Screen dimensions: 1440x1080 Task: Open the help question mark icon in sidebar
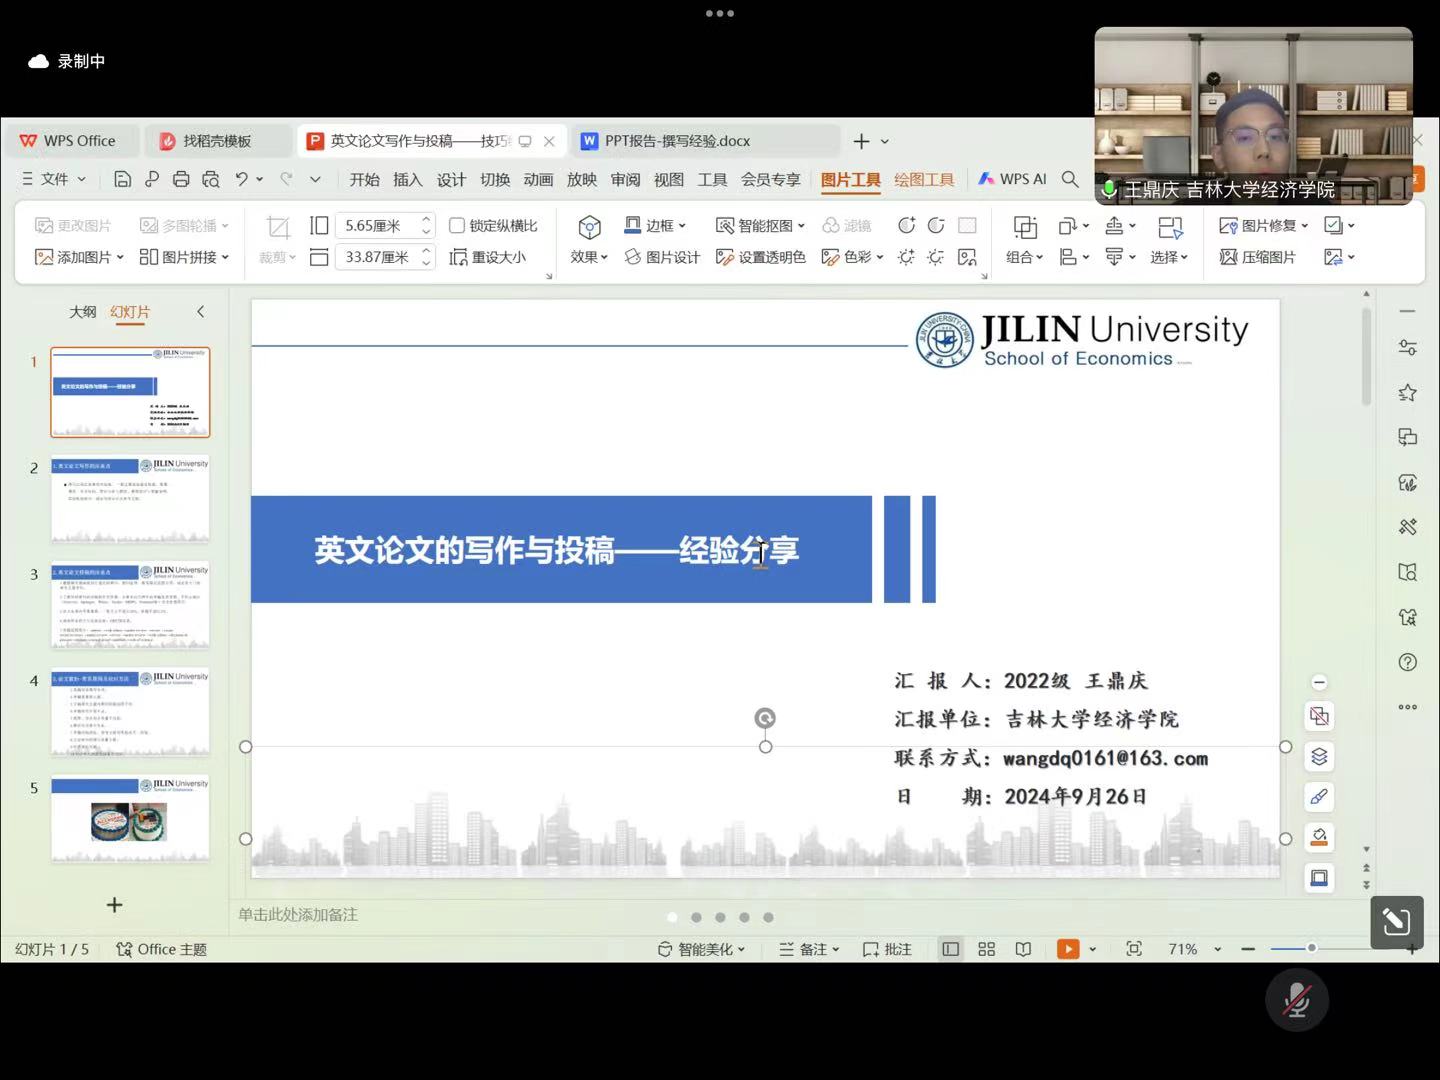1407,662
